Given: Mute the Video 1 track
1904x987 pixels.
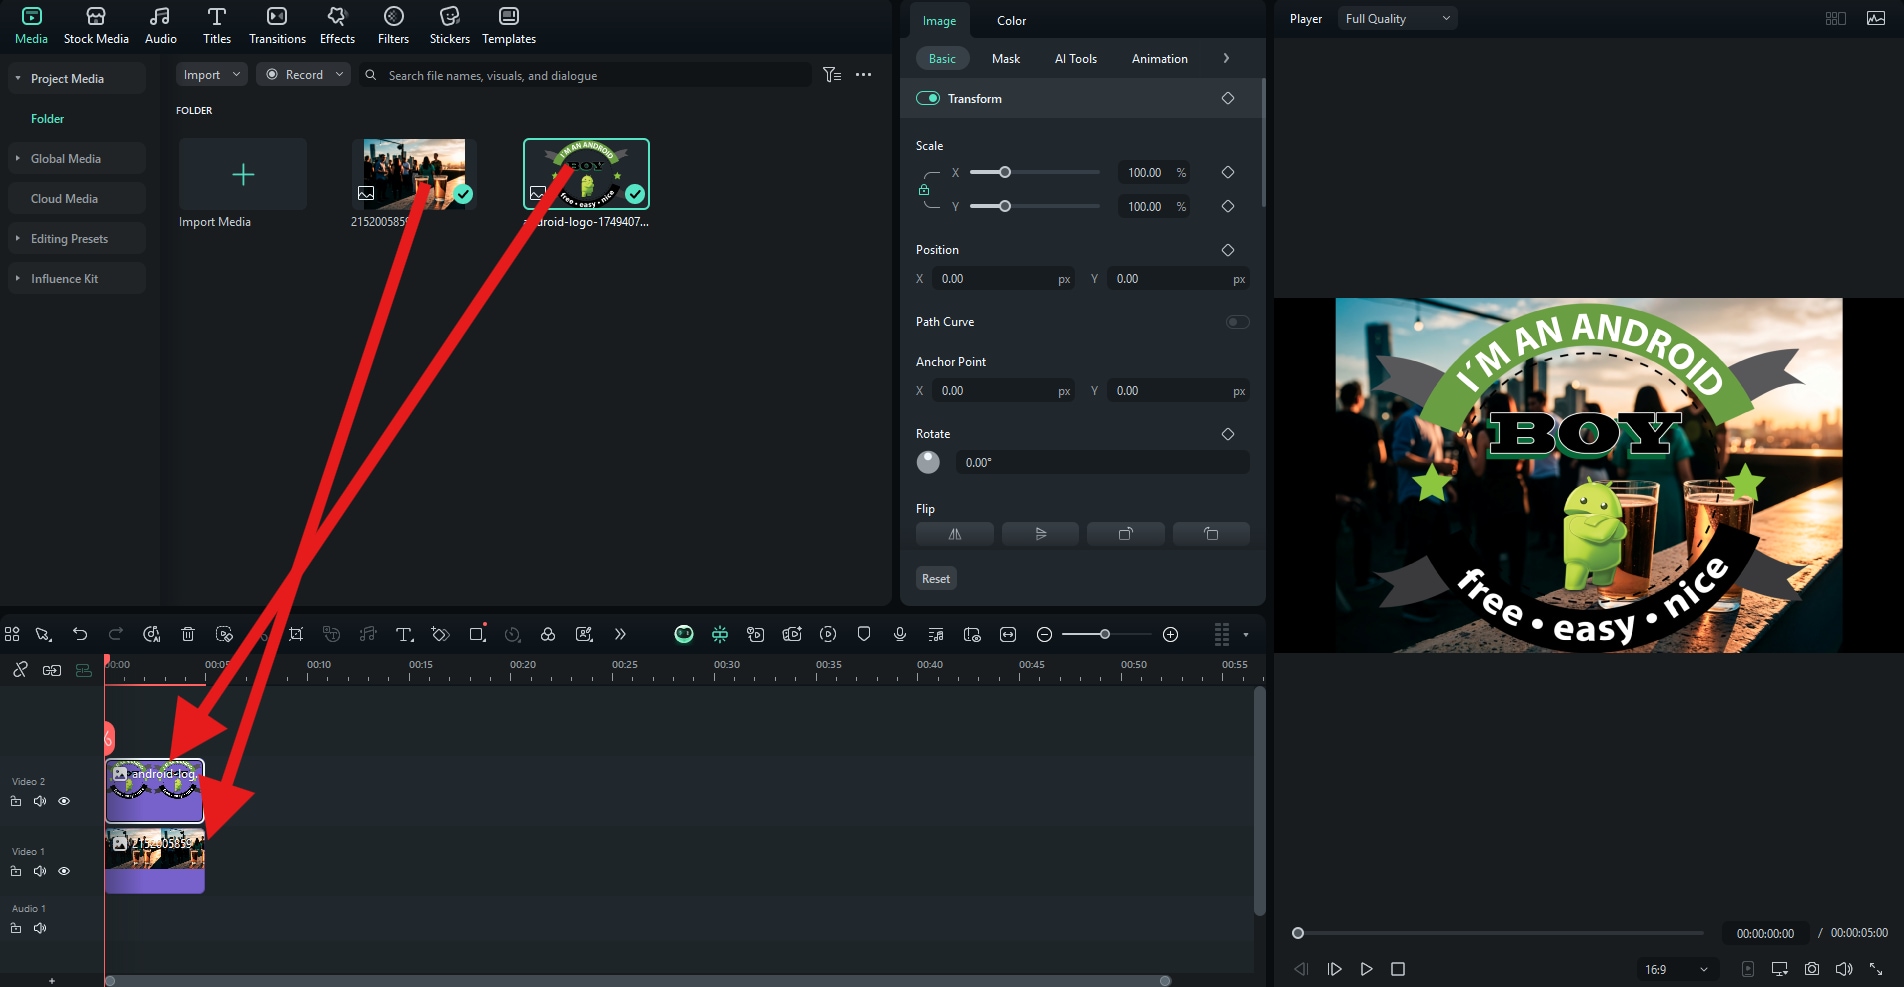Looking at the screenshot, I should click(x=40, y=871).
